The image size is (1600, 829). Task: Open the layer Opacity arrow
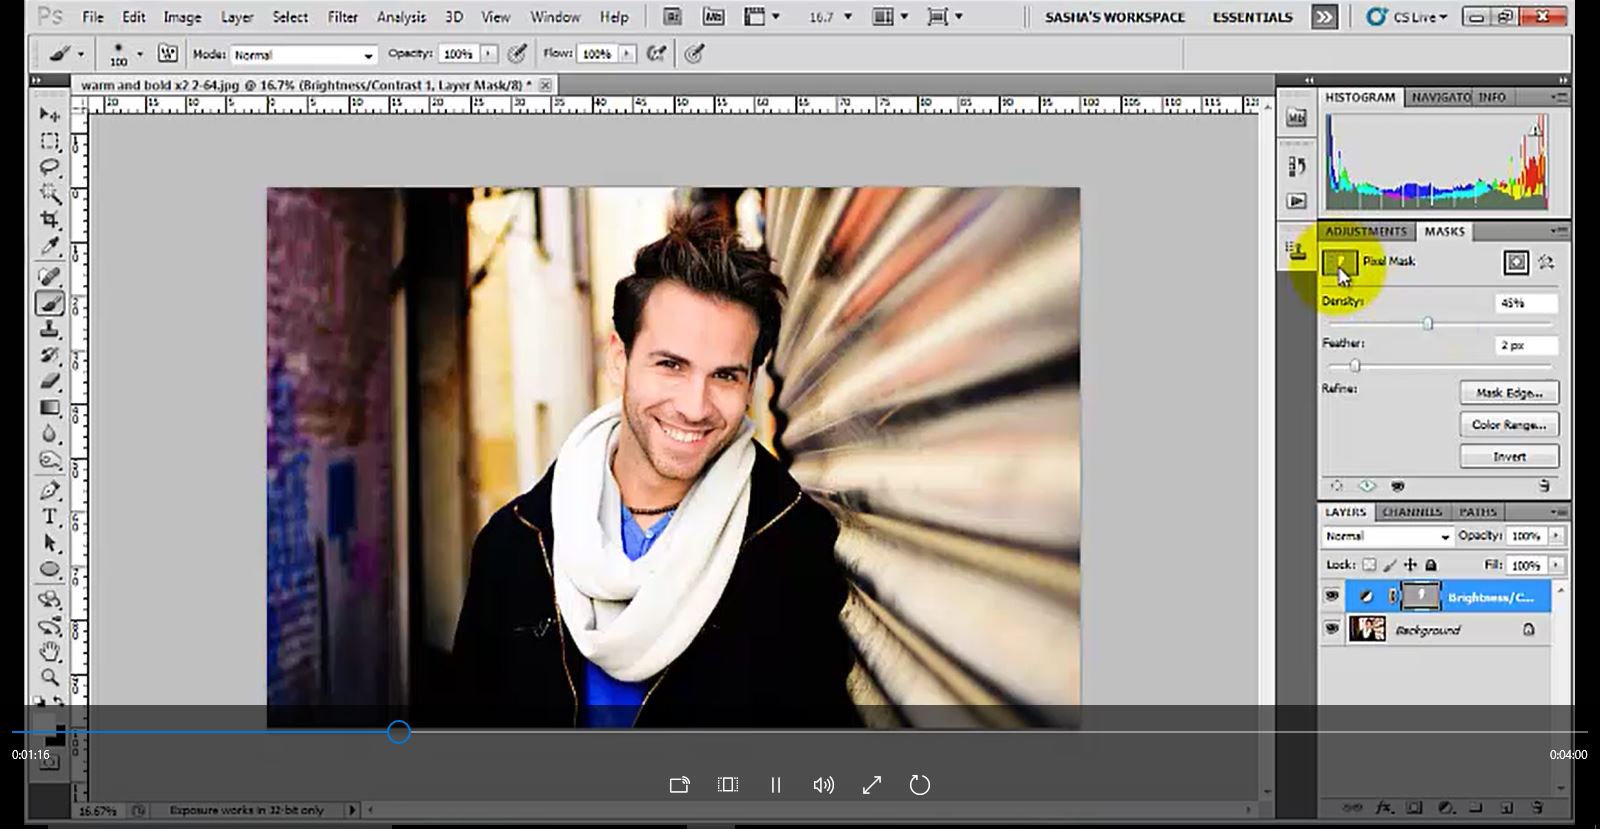click(1555, 536)
